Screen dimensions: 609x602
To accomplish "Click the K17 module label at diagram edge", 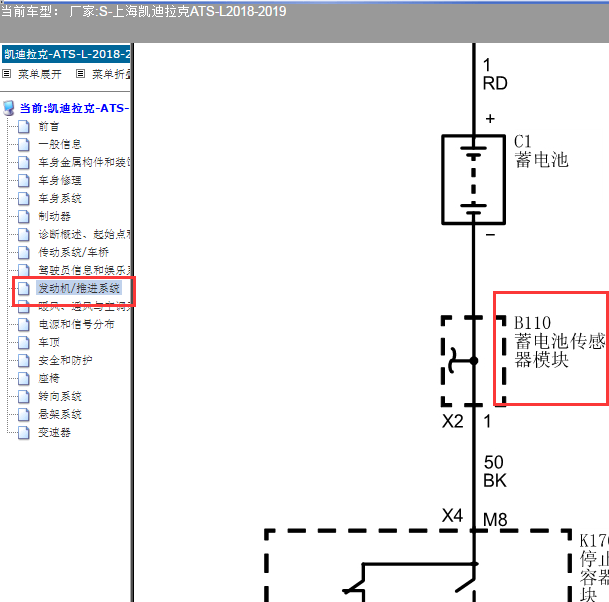I will [x=594, y=567].
